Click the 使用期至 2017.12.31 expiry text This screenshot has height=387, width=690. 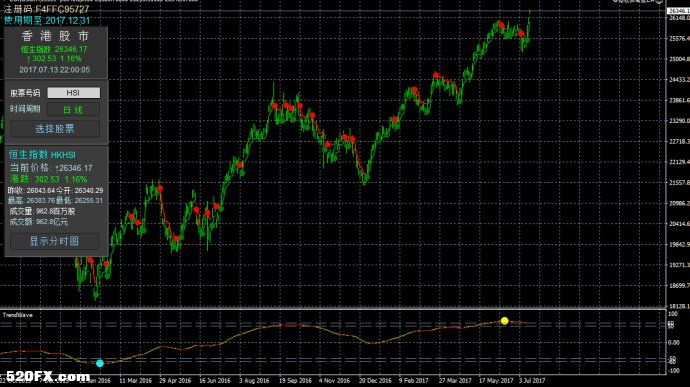click(47, 20)
